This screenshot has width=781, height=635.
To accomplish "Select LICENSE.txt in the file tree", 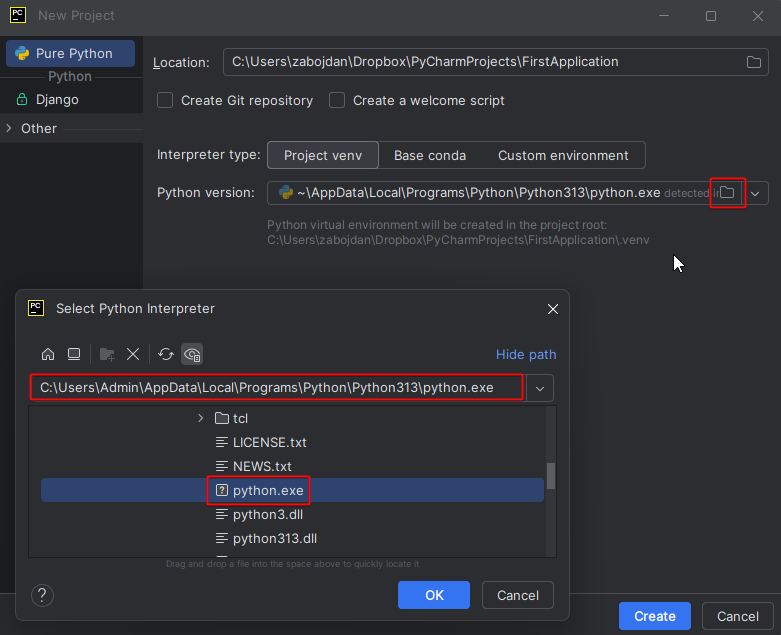I will click(293, 442).
